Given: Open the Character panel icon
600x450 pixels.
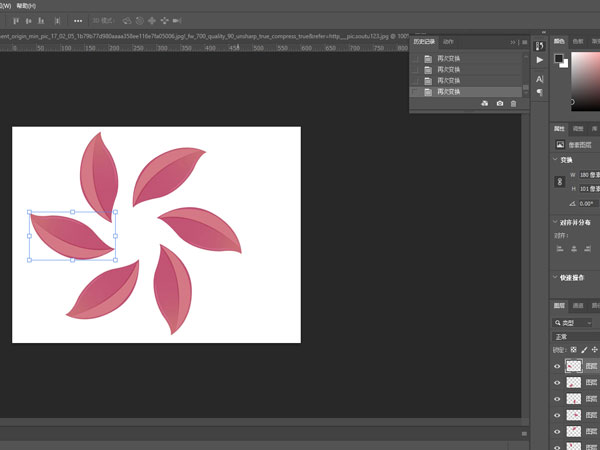Looking at the screenshot, I should [x=540, y=77].
